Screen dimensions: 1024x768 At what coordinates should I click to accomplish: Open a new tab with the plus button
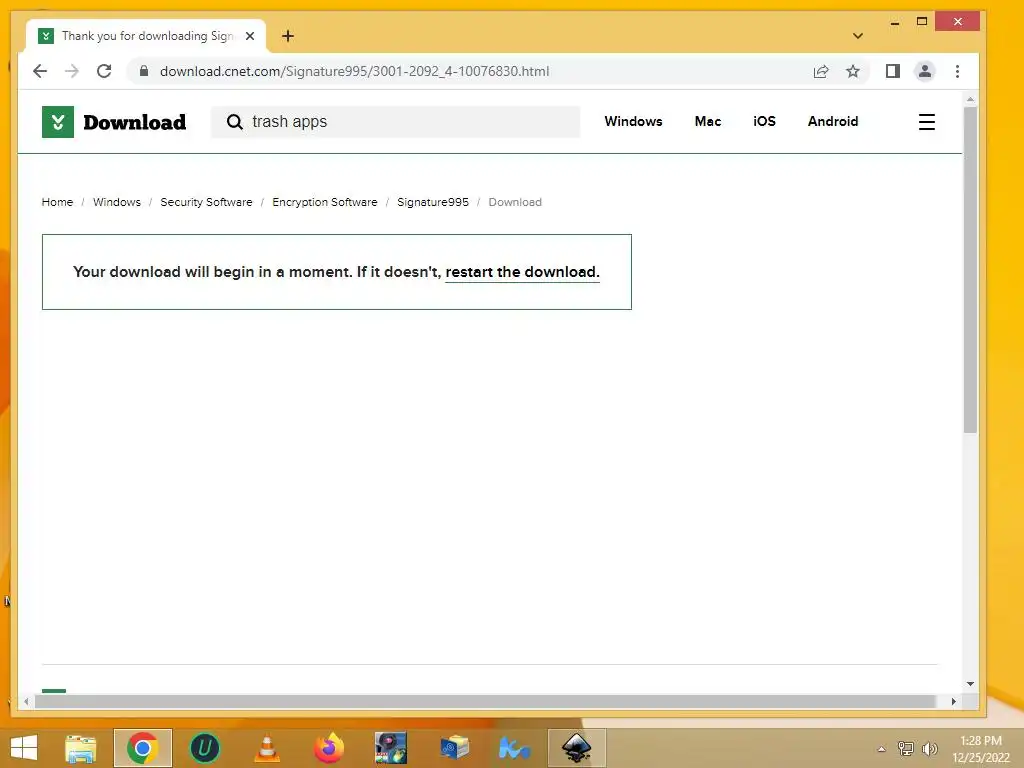[288, 36]
